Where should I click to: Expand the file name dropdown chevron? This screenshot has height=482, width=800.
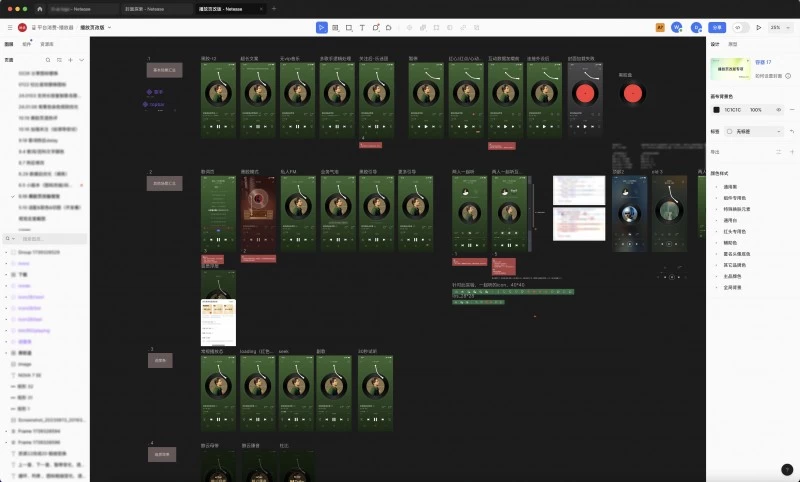[x=108, y=28]
